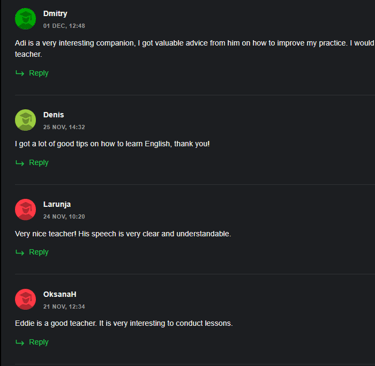Open Dmitry's username profile
The height and width of the screenshot is (366, 375).
point(55,14)
